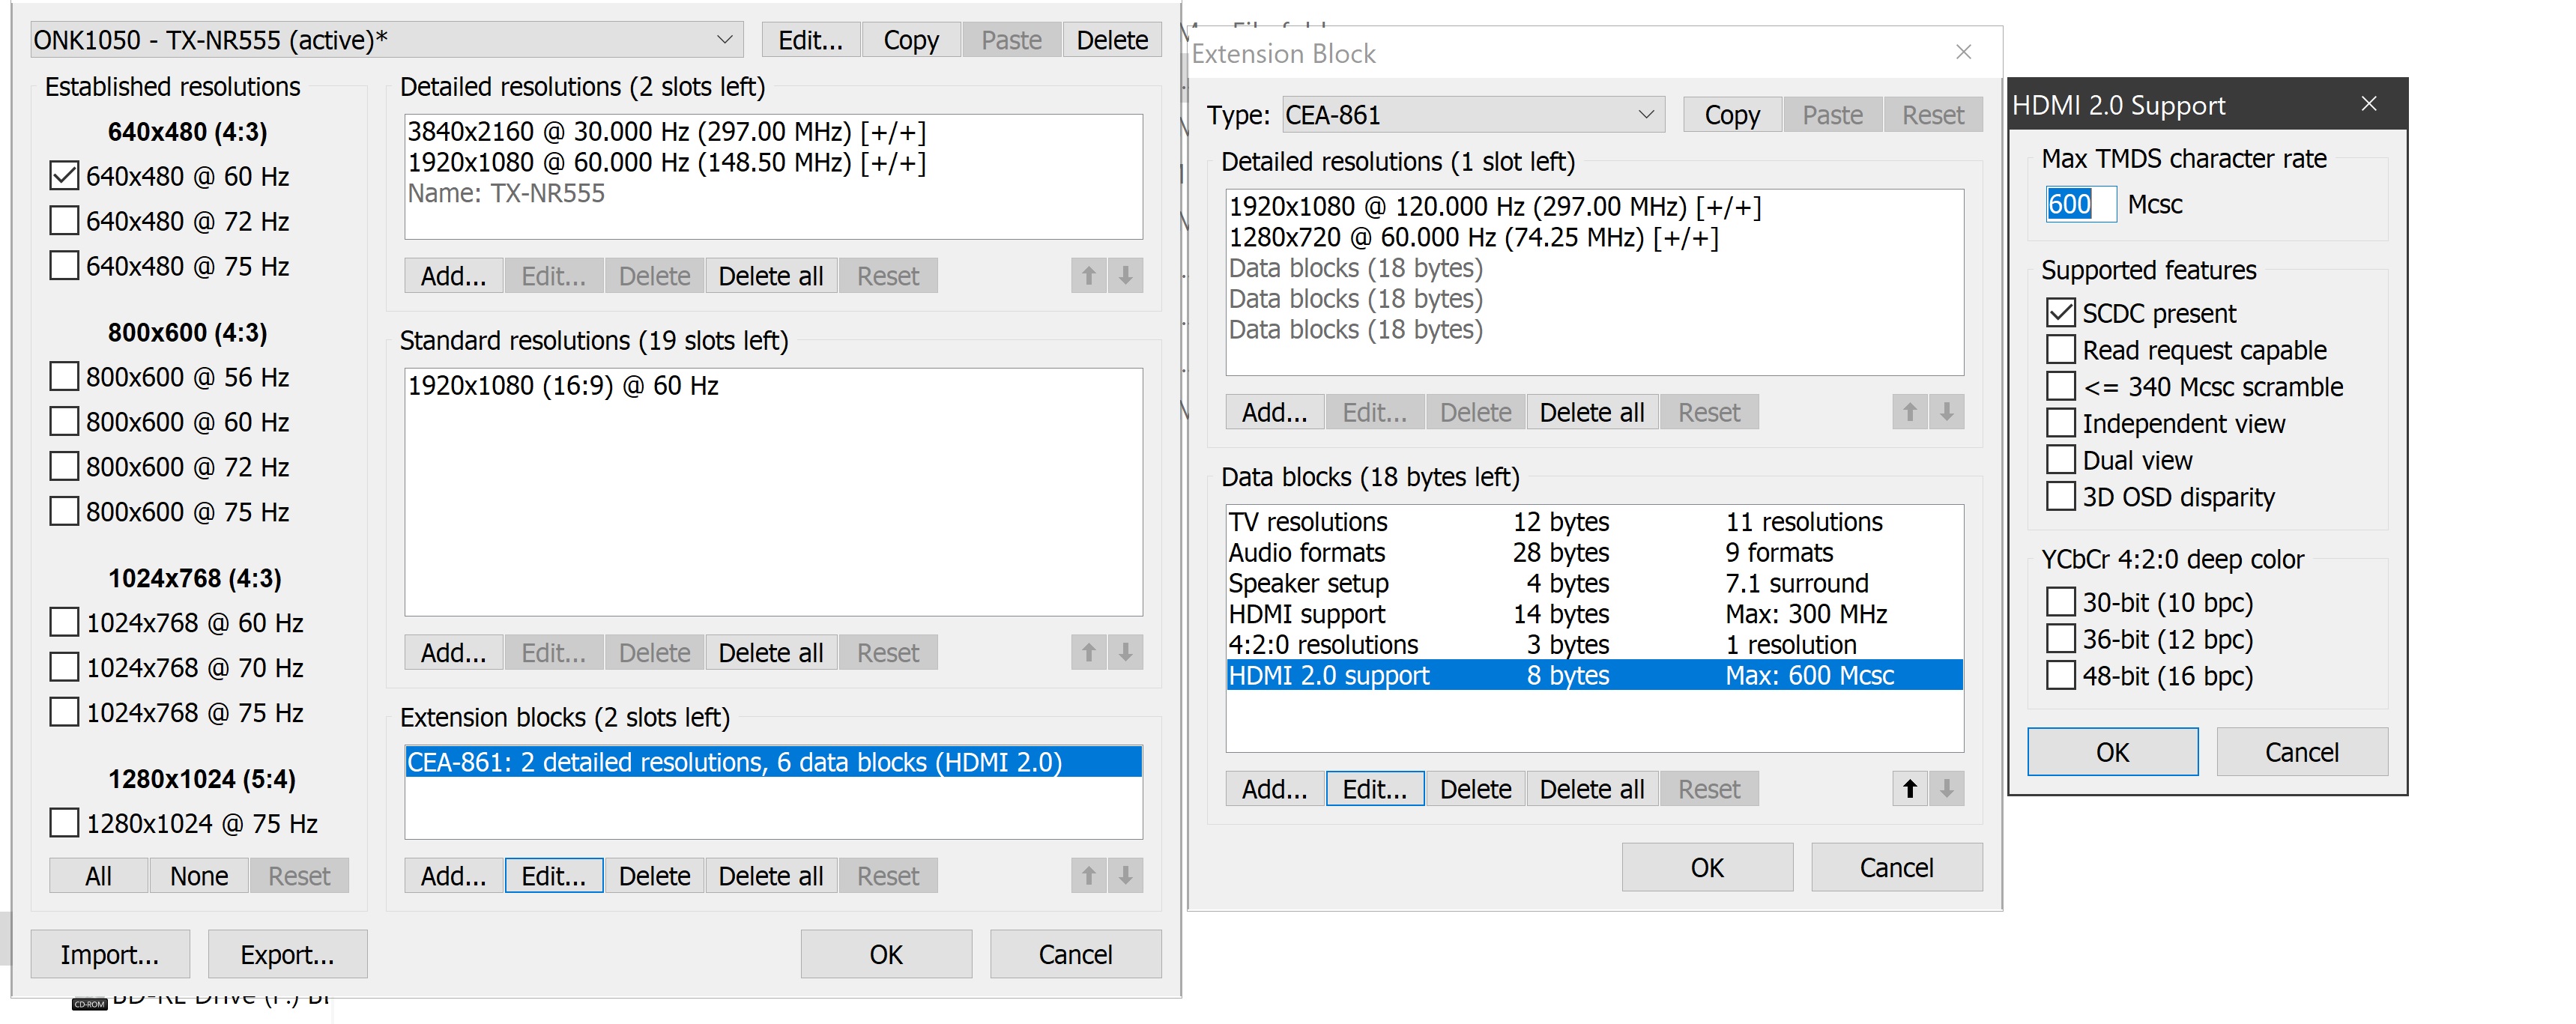
Task: Uncheck SCDC present checkbox
Action: point(2060,313)
